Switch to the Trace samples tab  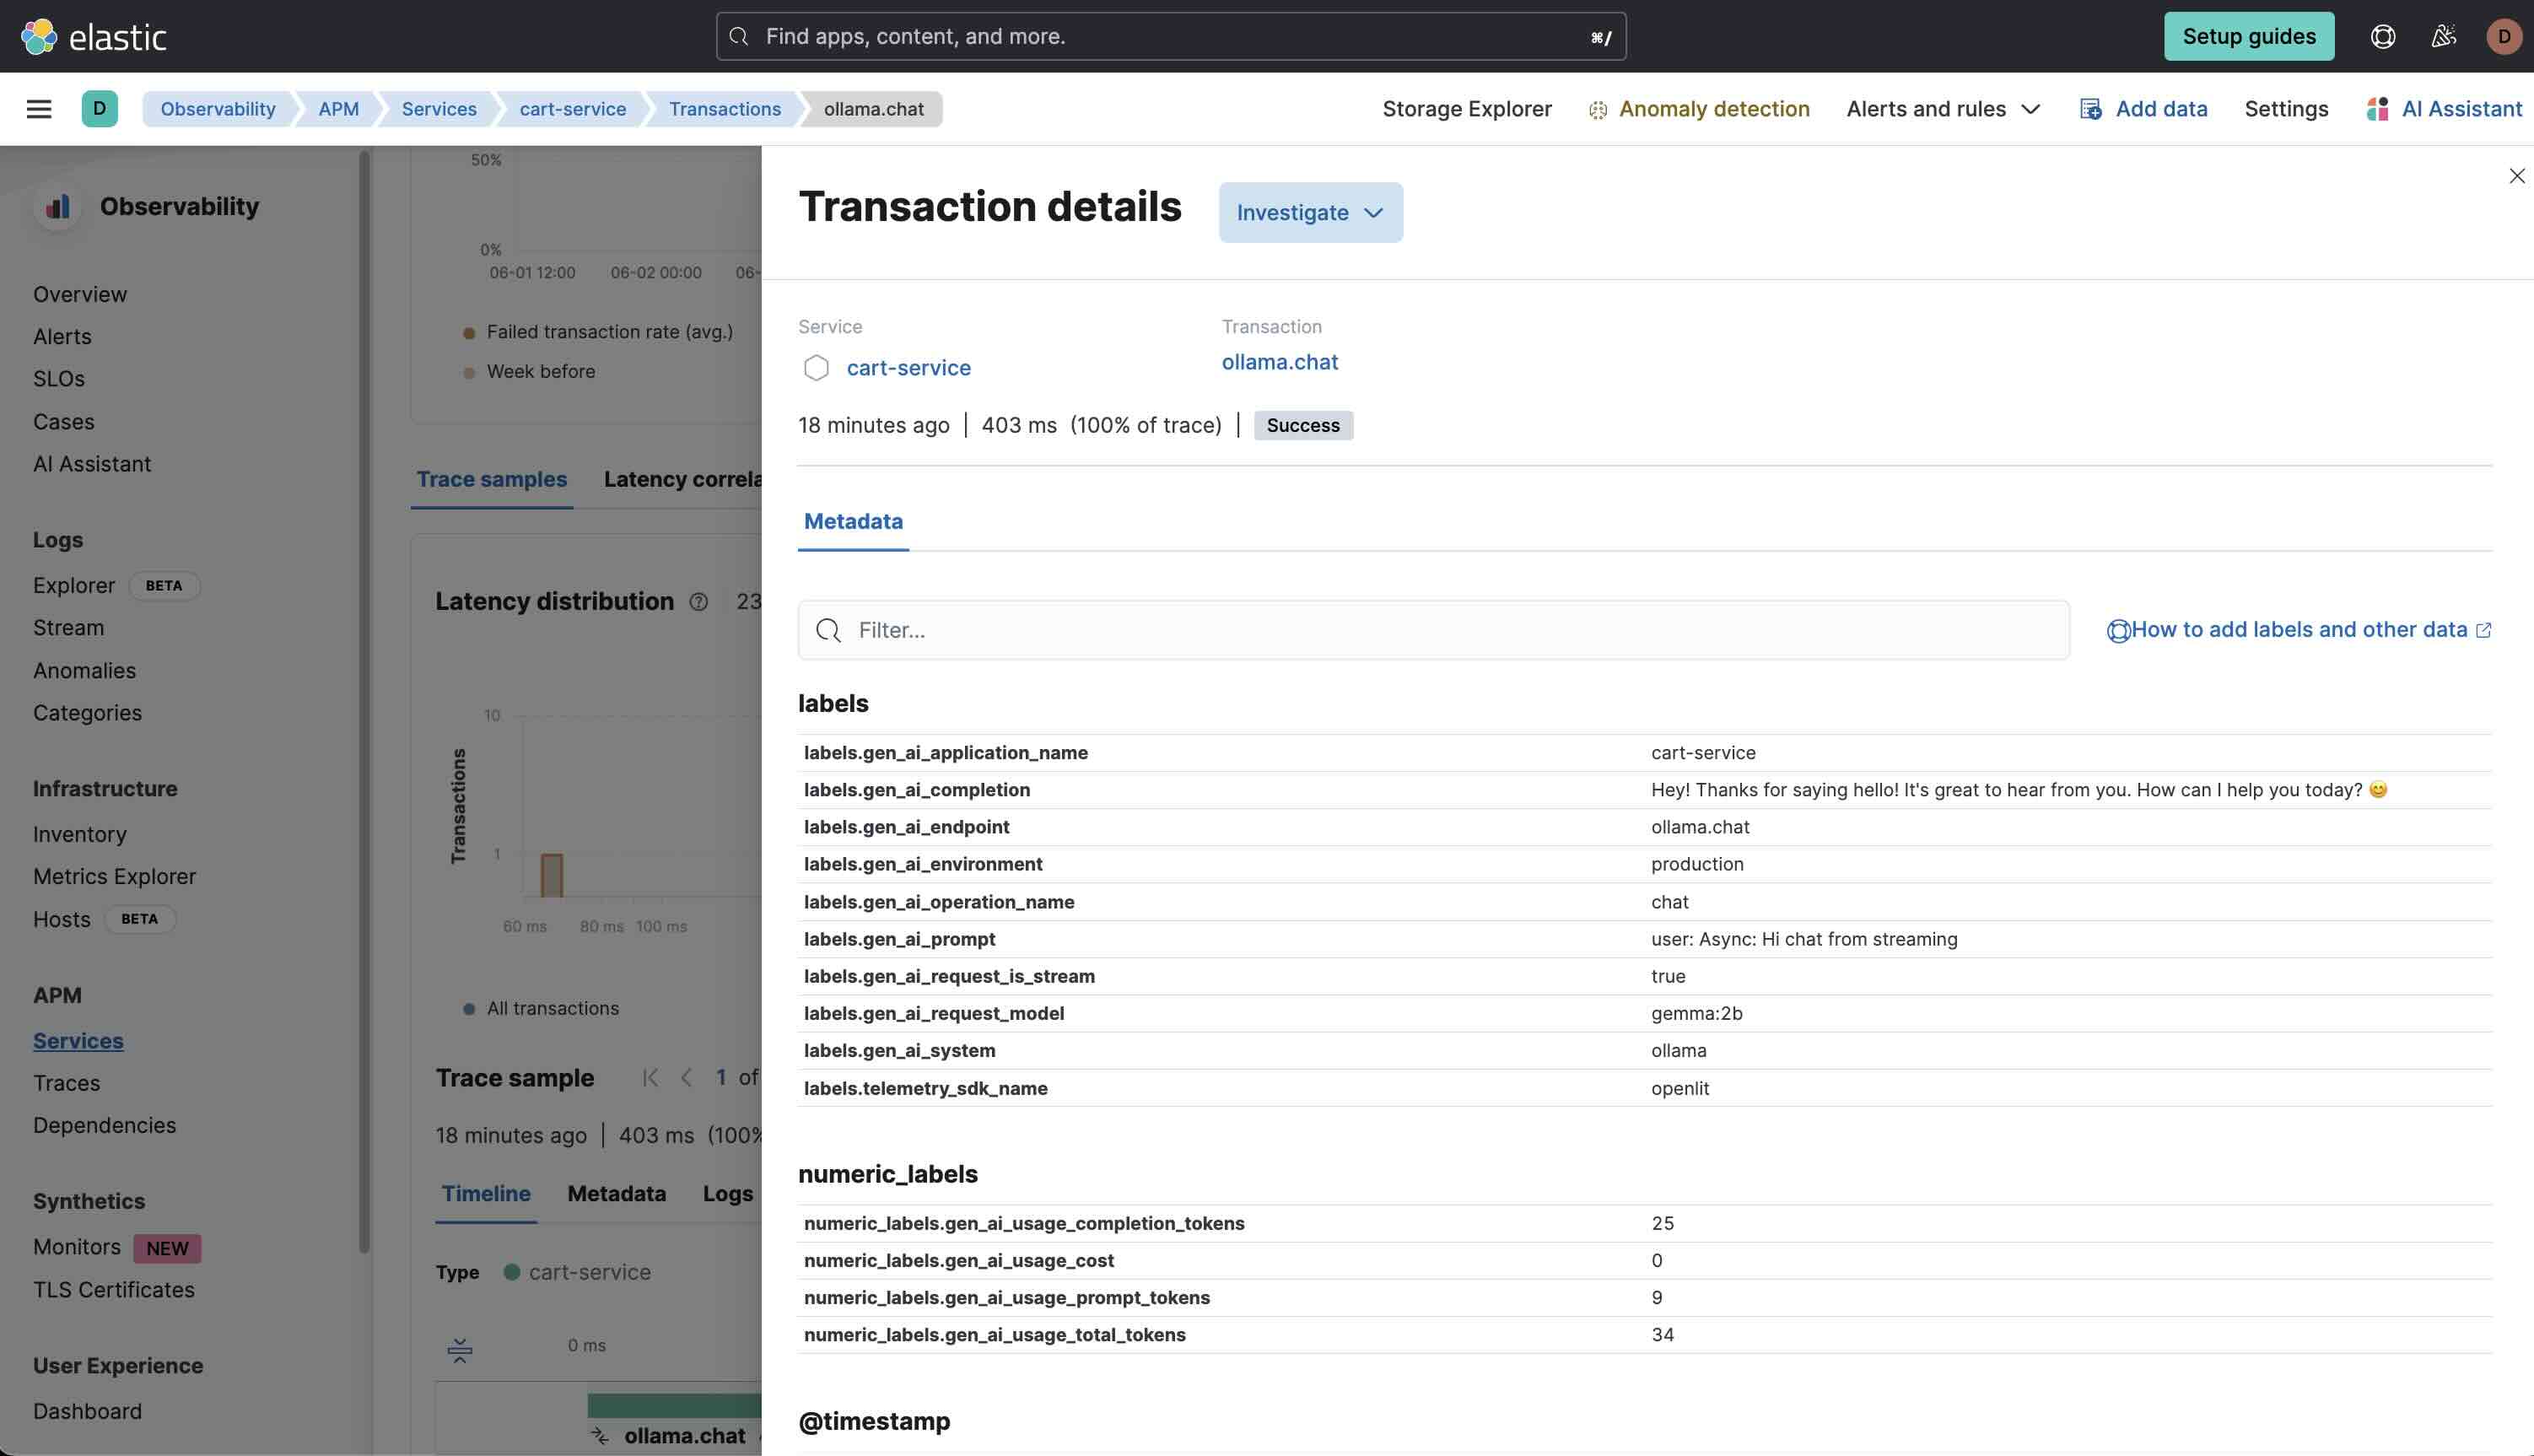point(491,480)
